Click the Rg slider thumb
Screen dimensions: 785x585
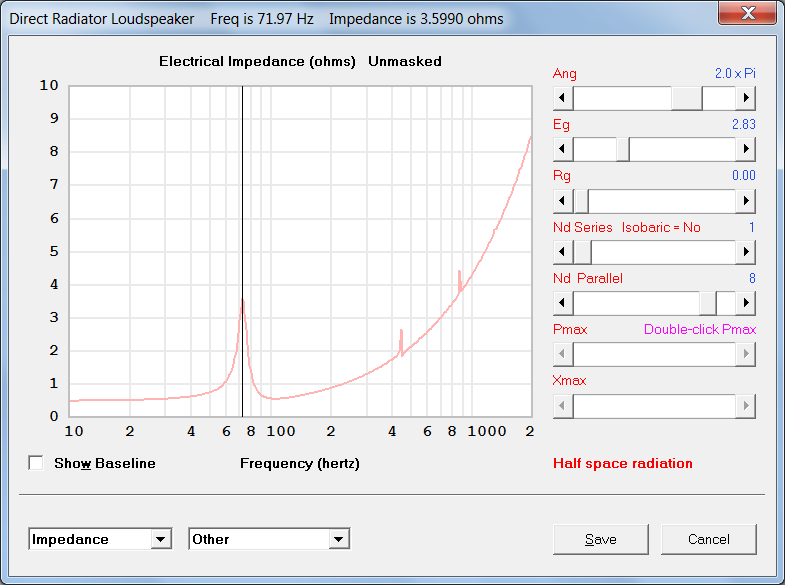581,201
